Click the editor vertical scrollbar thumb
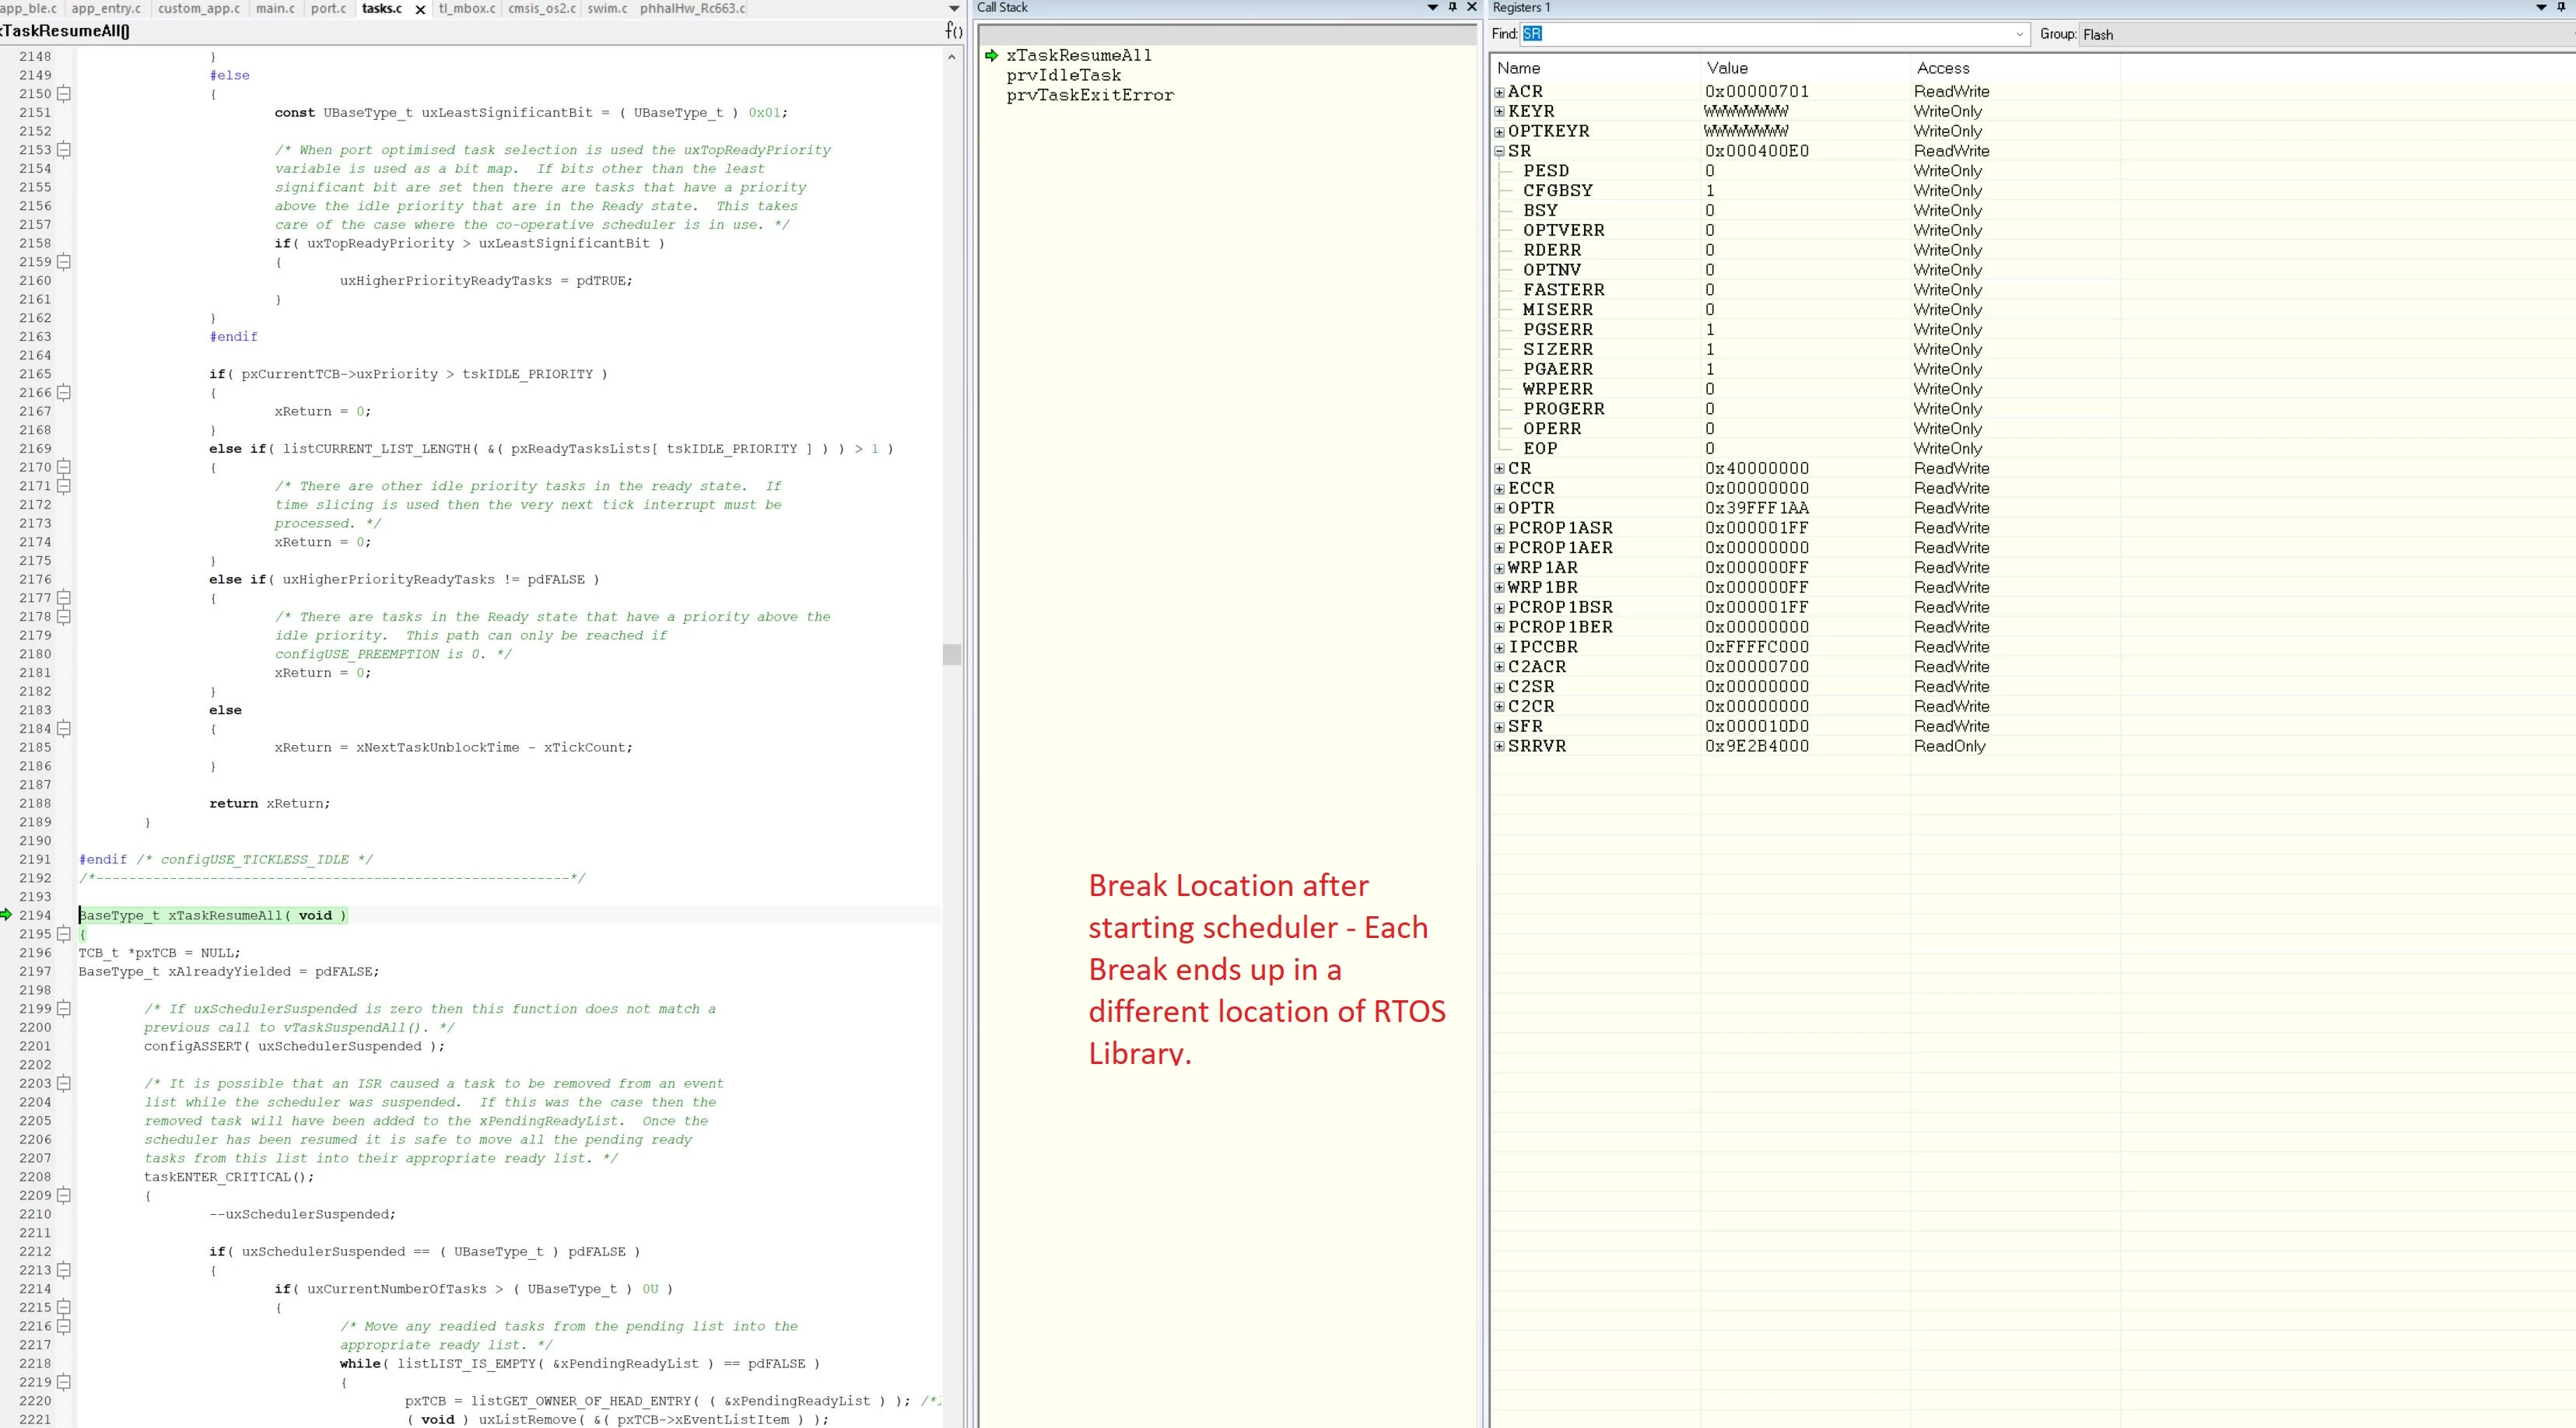Screen dimensions: 2576x1428 click(x=951, y=654)
